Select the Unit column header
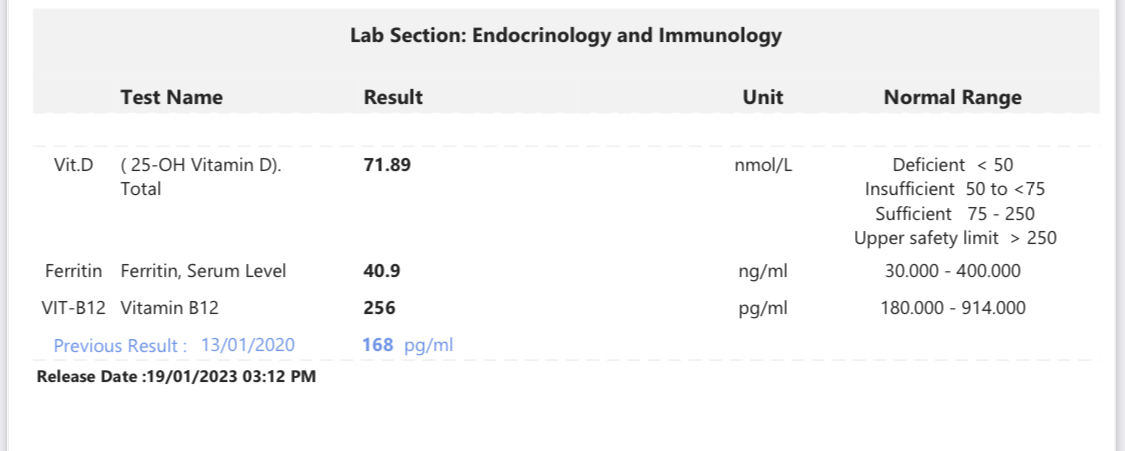Image resolution: width=1125 pixels, height=451 pixels. [x=762, y=97]
